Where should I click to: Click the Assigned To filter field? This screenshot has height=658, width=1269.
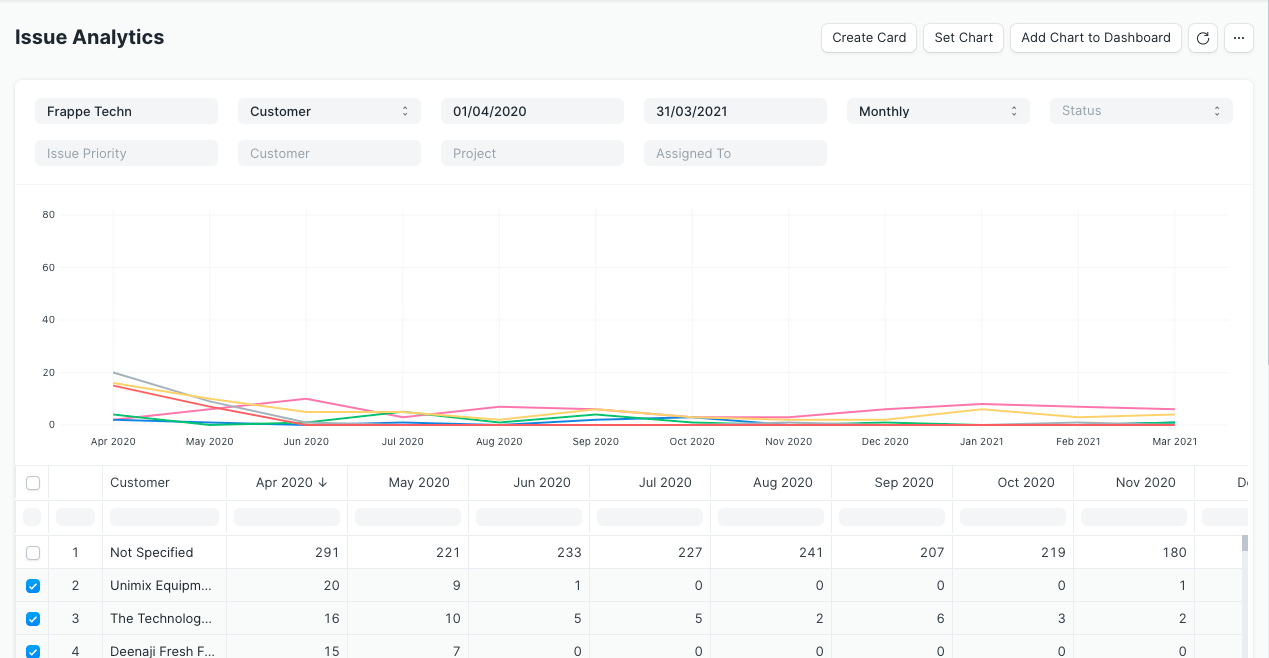735,153
